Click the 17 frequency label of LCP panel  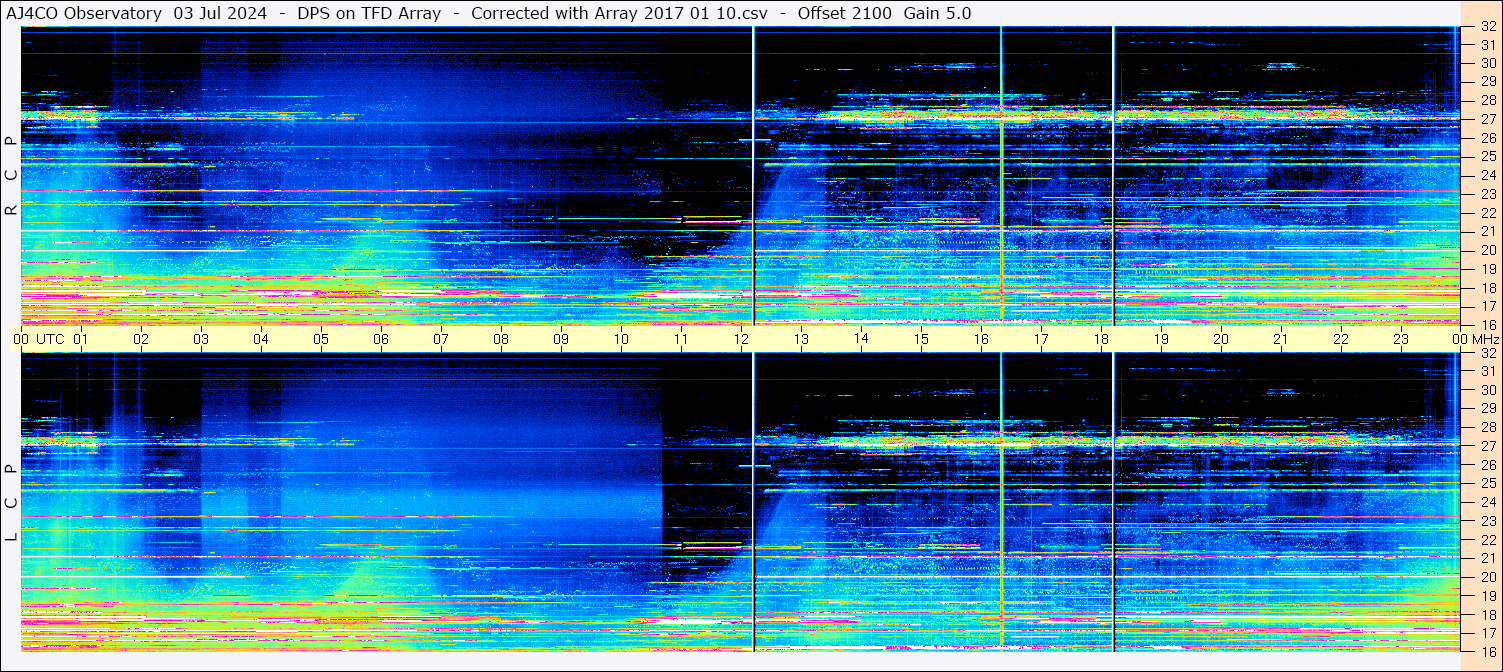[x=1487, y=633]
